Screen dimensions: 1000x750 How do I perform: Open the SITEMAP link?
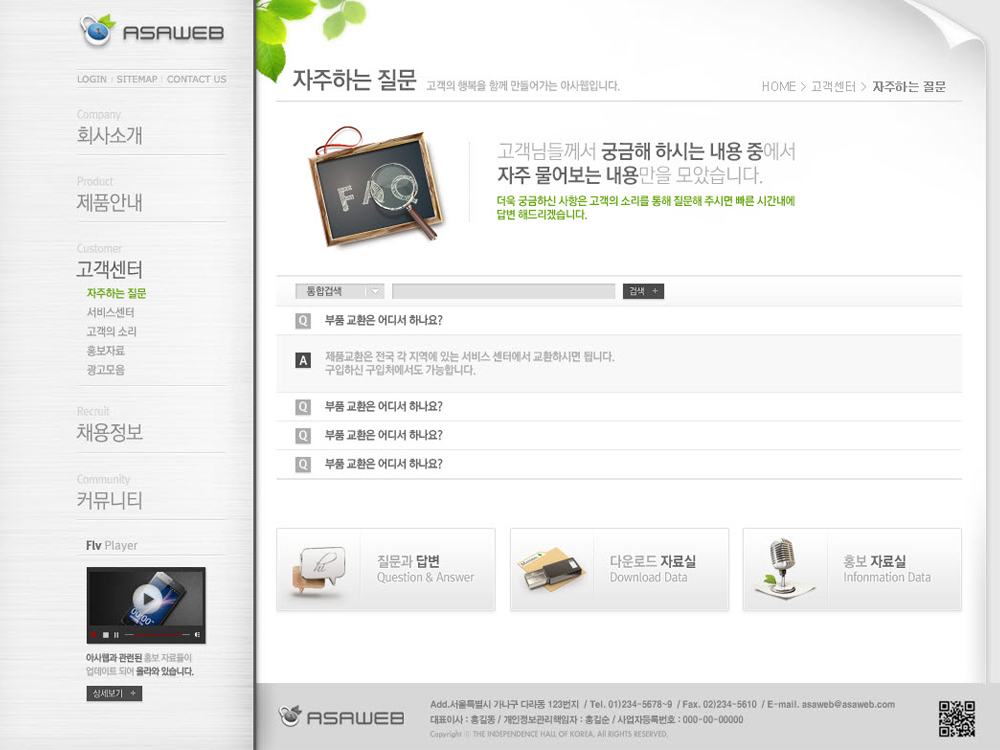click(x=136, y=79)
